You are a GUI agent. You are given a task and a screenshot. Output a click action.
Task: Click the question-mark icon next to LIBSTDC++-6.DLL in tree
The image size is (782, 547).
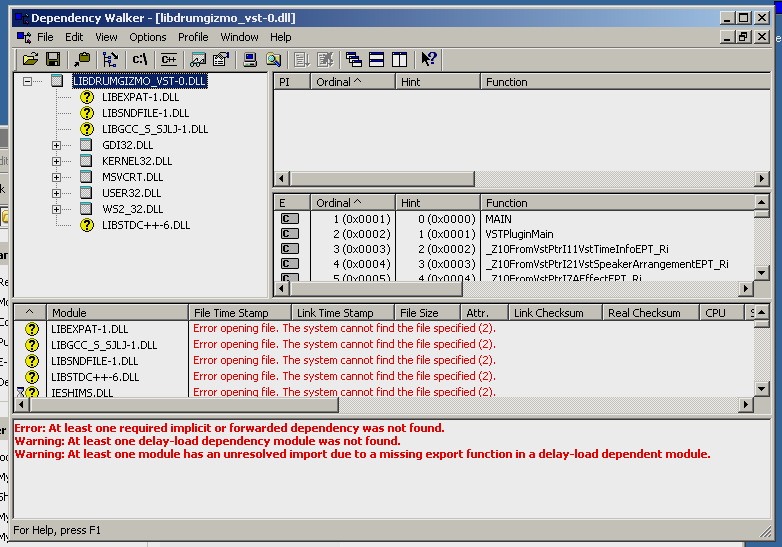[87, 225]
